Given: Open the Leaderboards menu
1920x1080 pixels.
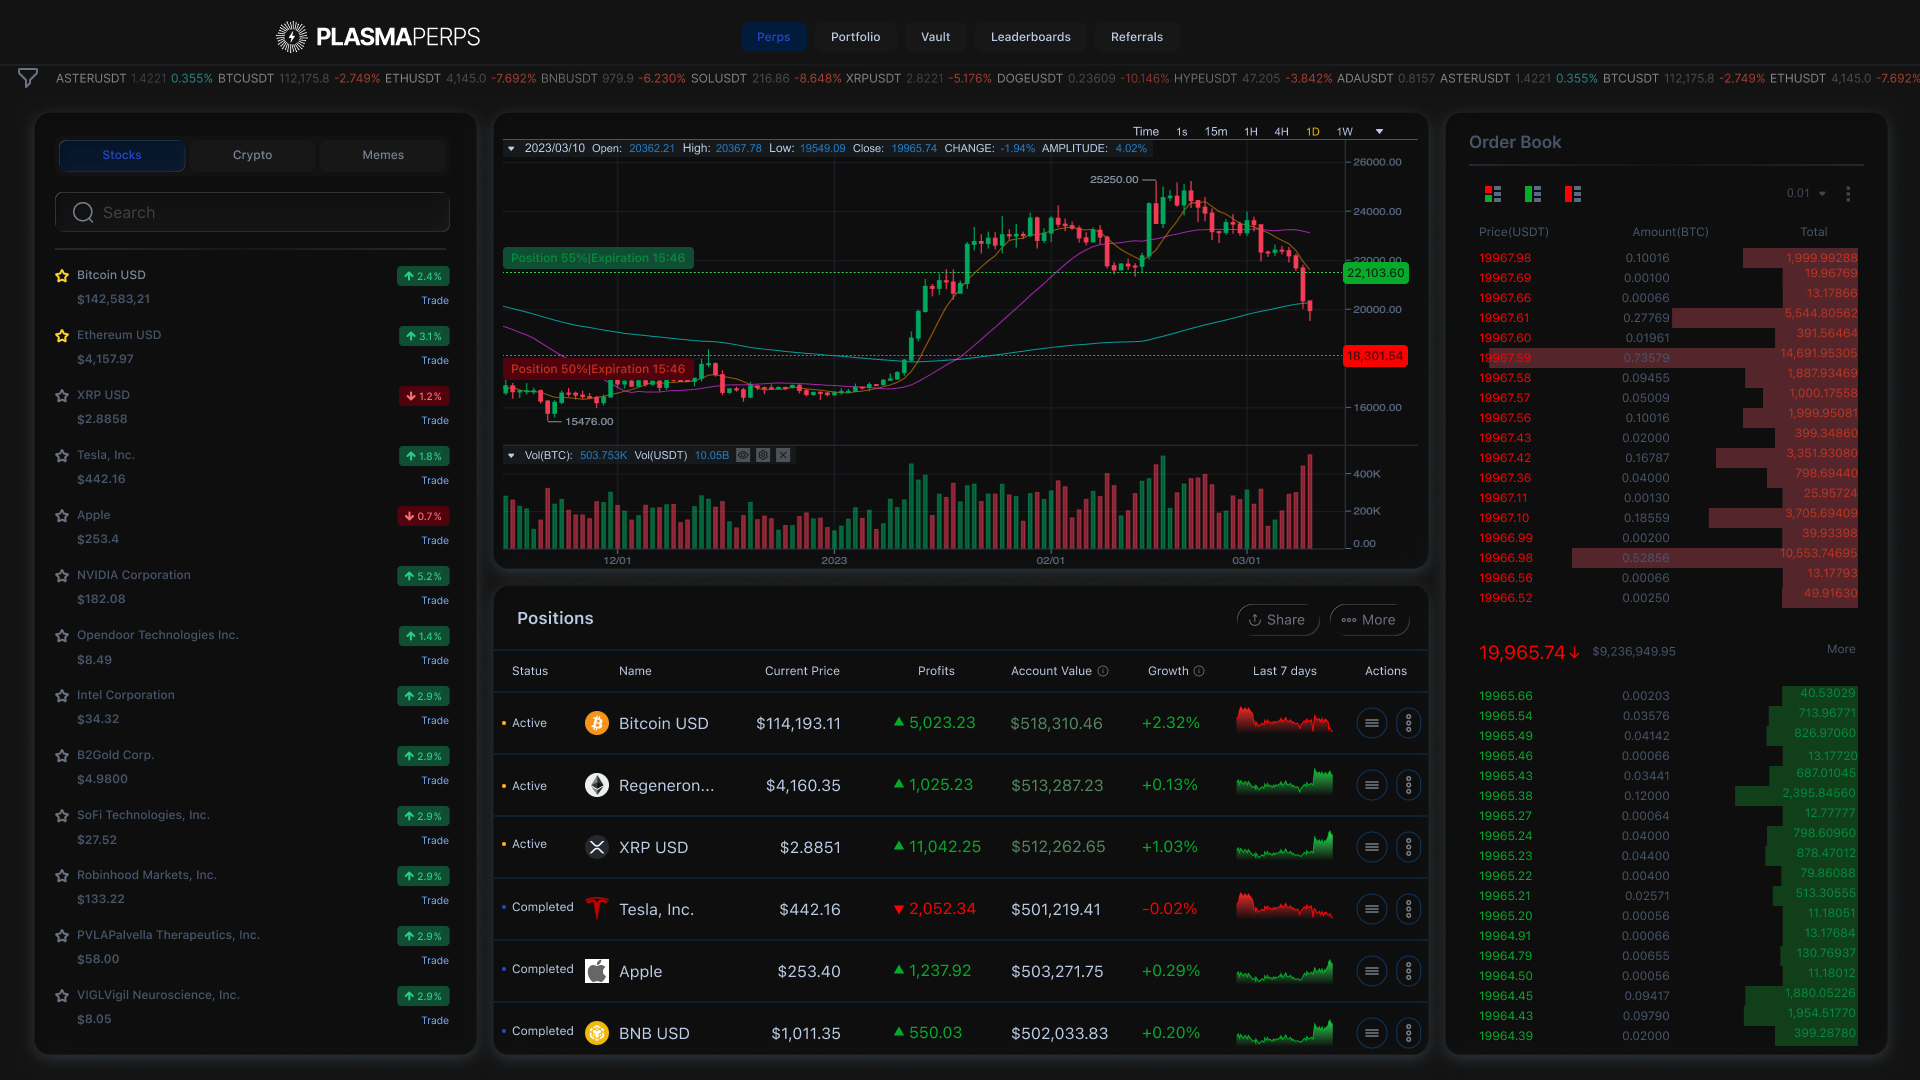Looking at the screenshot, I should pos(1030,37).
